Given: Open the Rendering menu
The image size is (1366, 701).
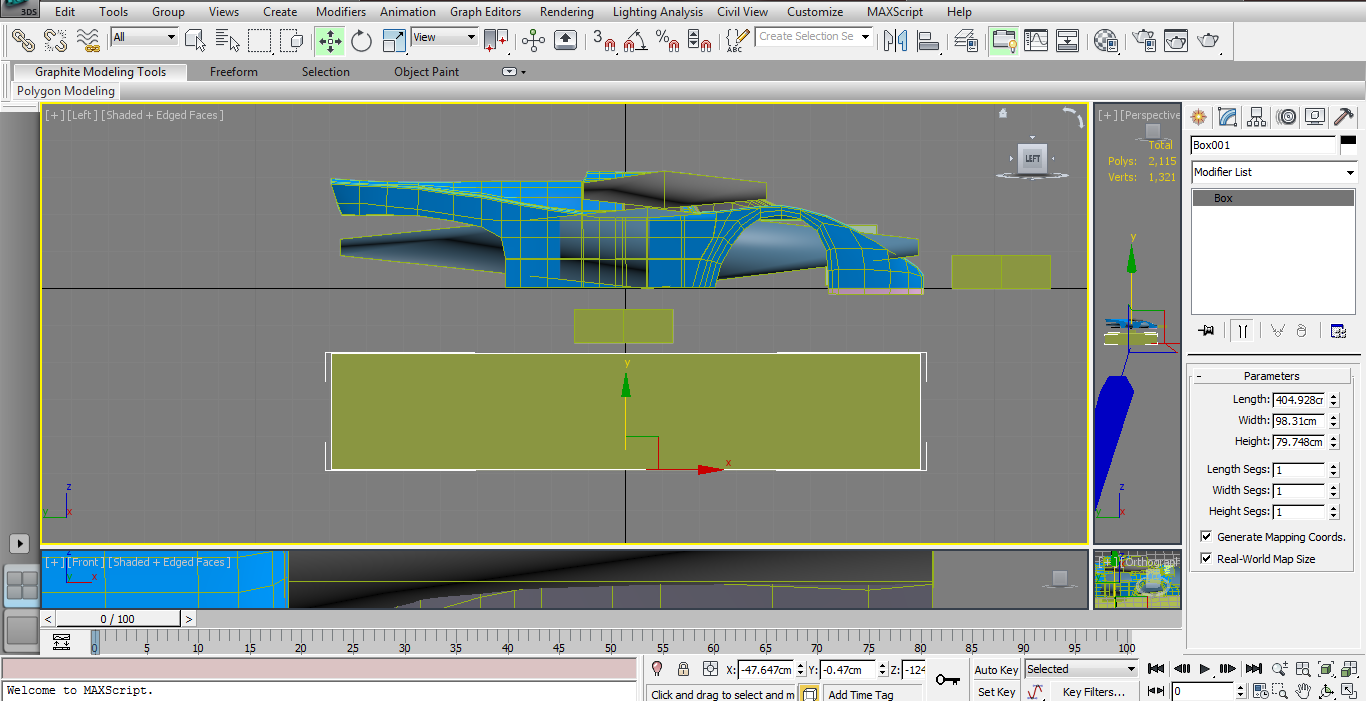Looking at the screenshot, I should (x=566, y=12).
